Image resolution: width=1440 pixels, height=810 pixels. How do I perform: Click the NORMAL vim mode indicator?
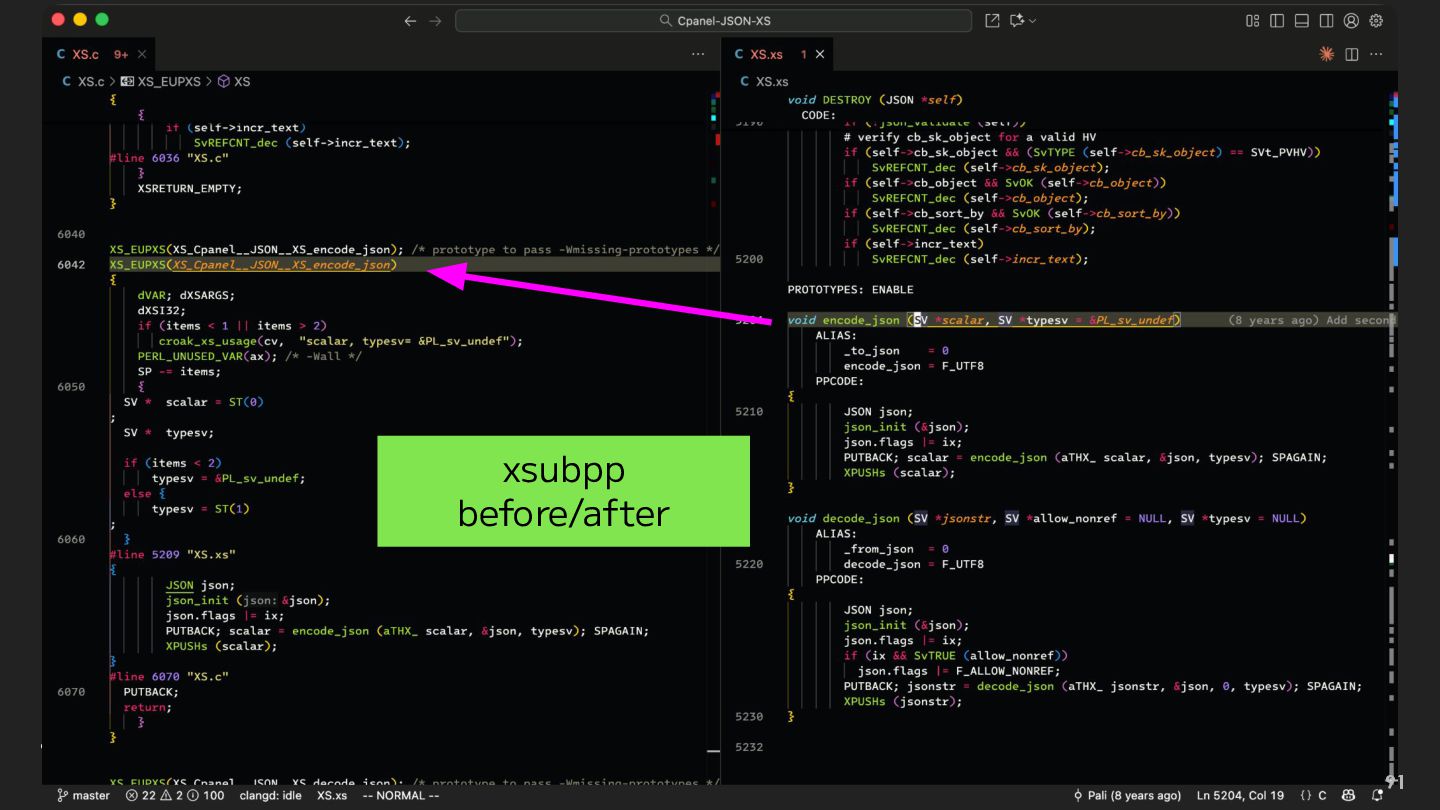click(x=400, y=795)
